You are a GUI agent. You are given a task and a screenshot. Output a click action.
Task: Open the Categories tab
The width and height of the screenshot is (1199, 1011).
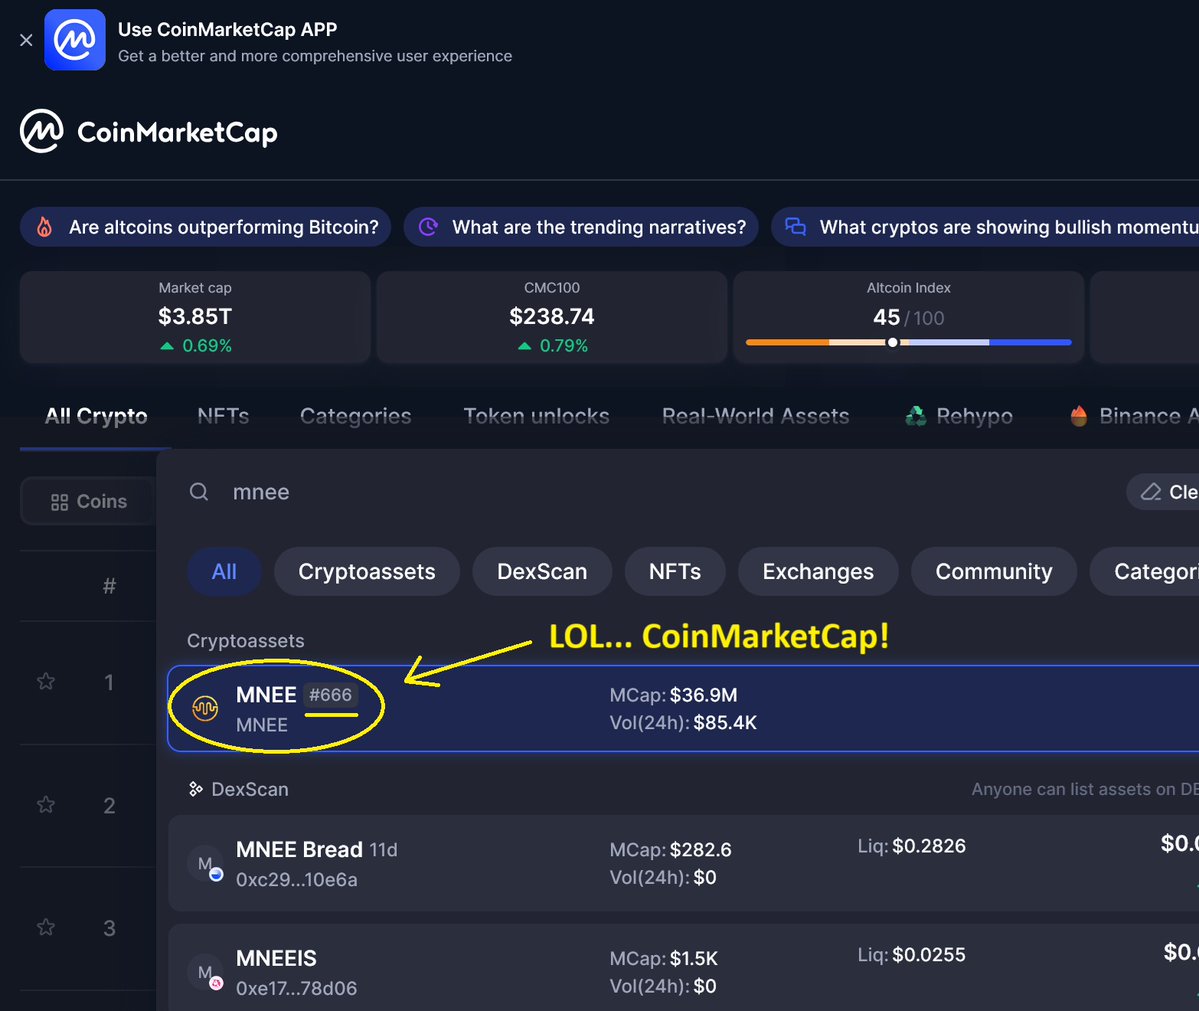click(x=356, y=416)
